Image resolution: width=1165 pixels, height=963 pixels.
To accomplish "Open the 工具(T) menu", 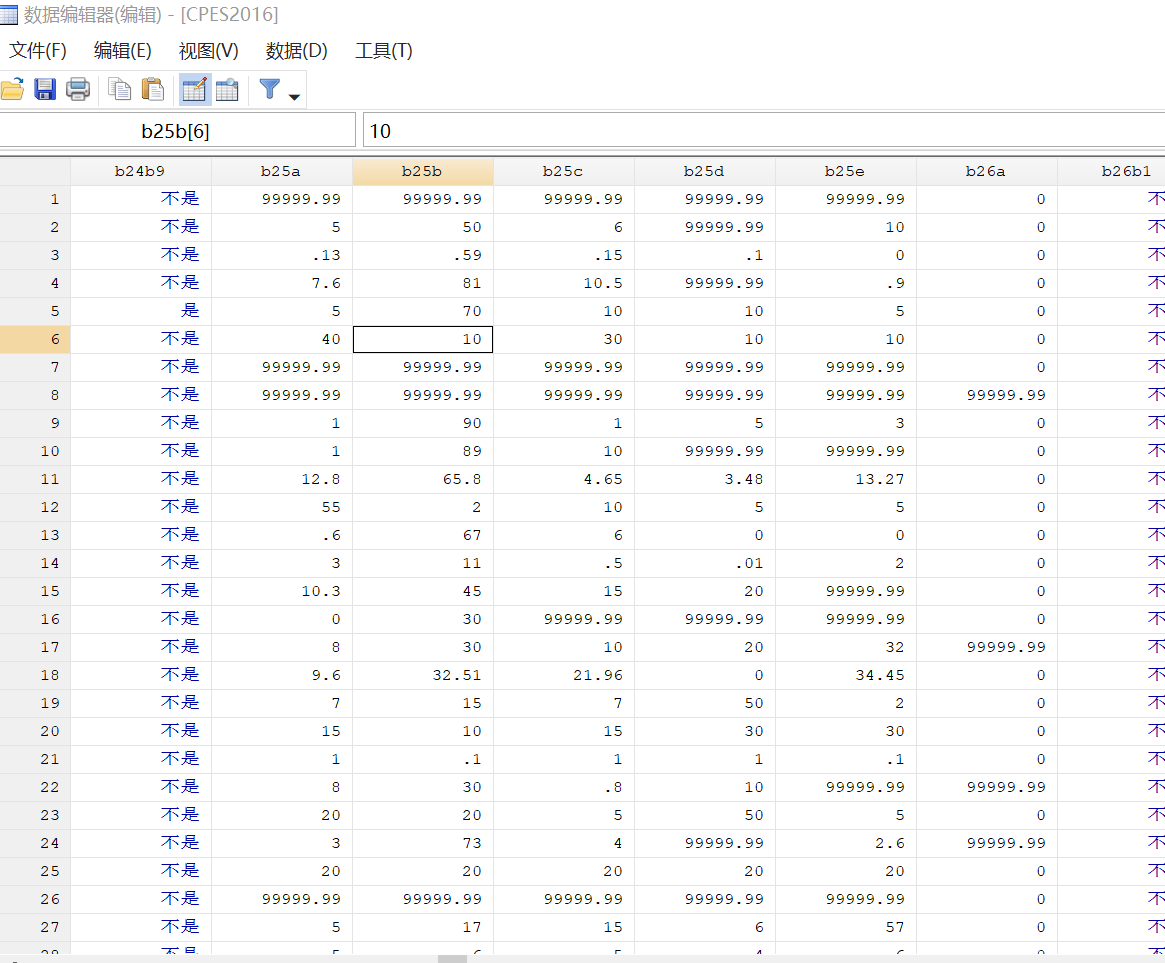I will click(383, 51).
